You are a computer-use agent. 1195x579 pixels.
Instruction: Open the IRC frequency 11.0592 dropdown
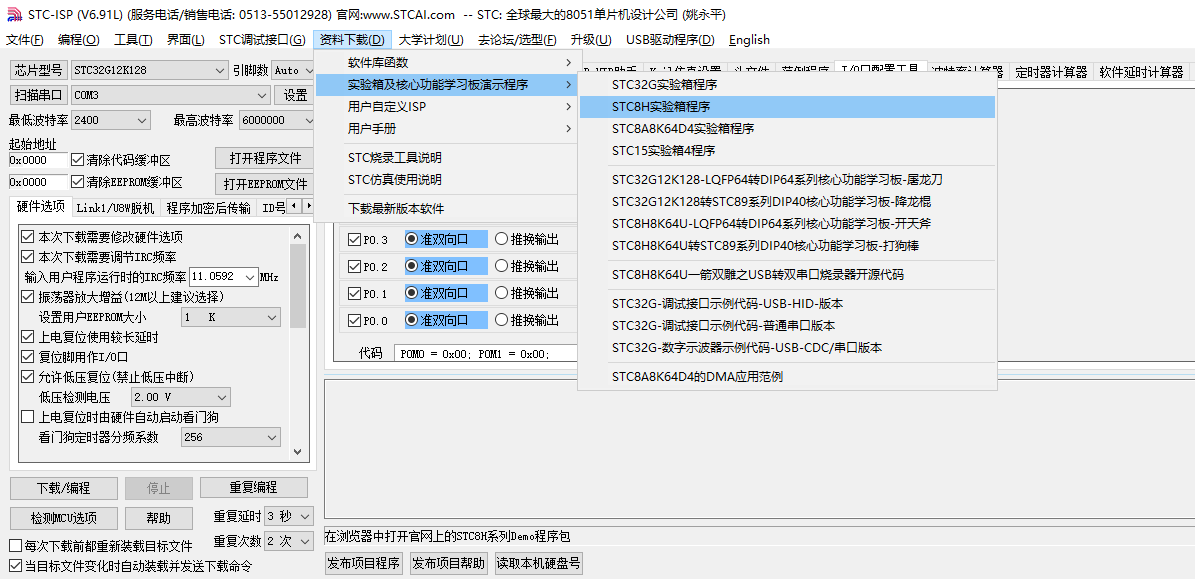click(x=223, y=277)
